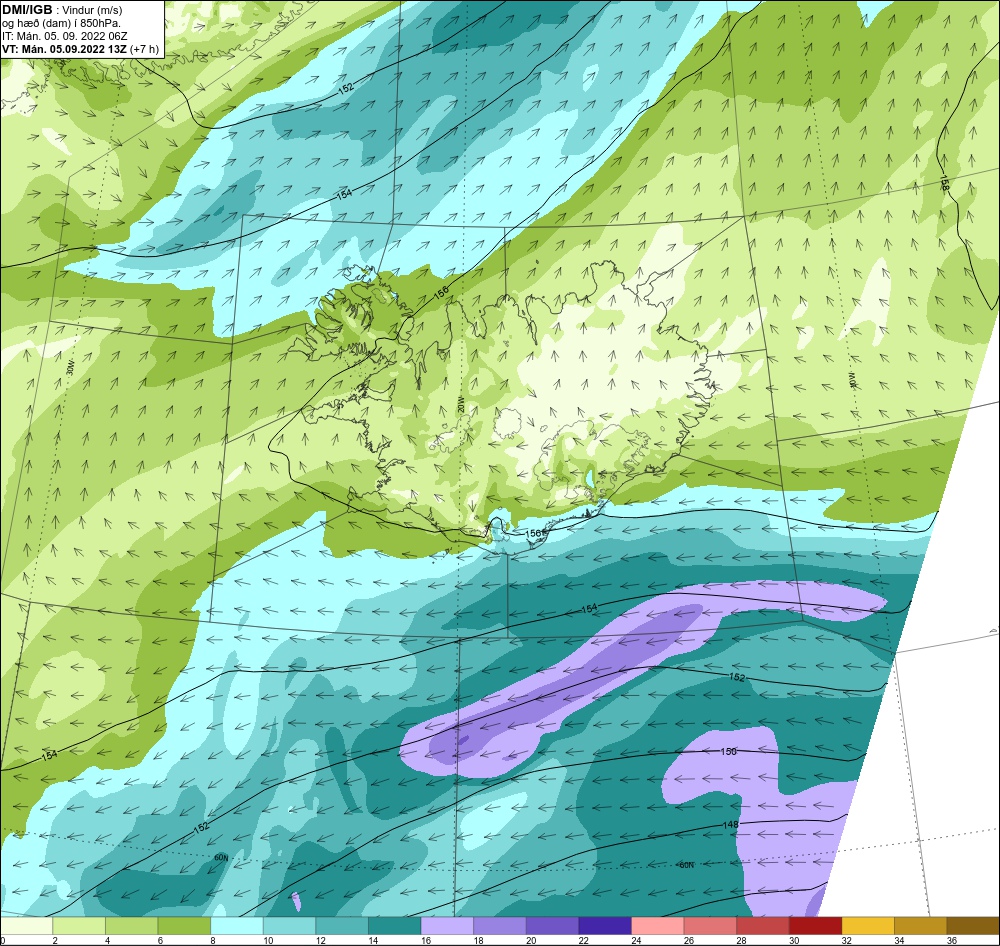
Task: Click the 'DMI/IGB : Vindur (m/s)' title line
Action: (x=62, y=10)
